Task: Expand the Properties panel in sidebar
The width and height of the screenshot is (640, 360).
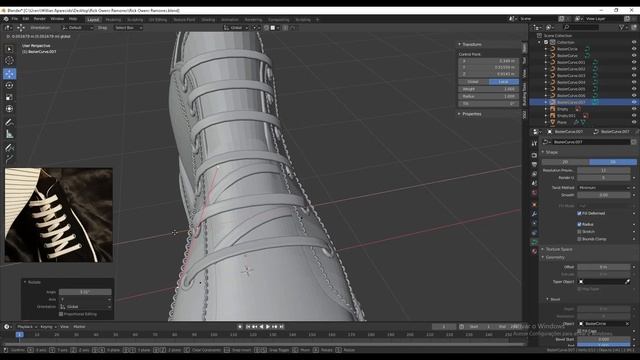Action: point(460,114)
